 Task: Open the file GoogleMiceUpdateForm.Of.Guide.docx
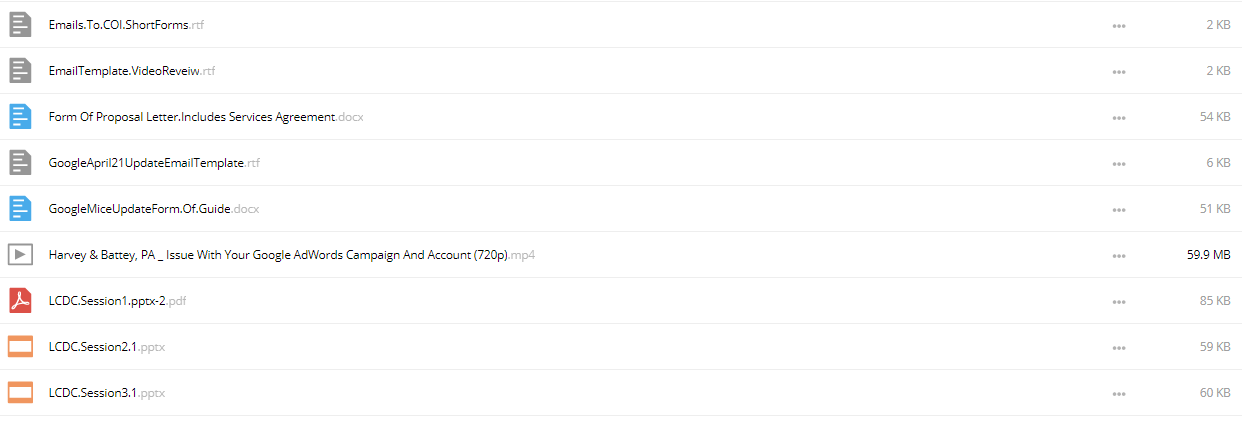tap(154, 209)
